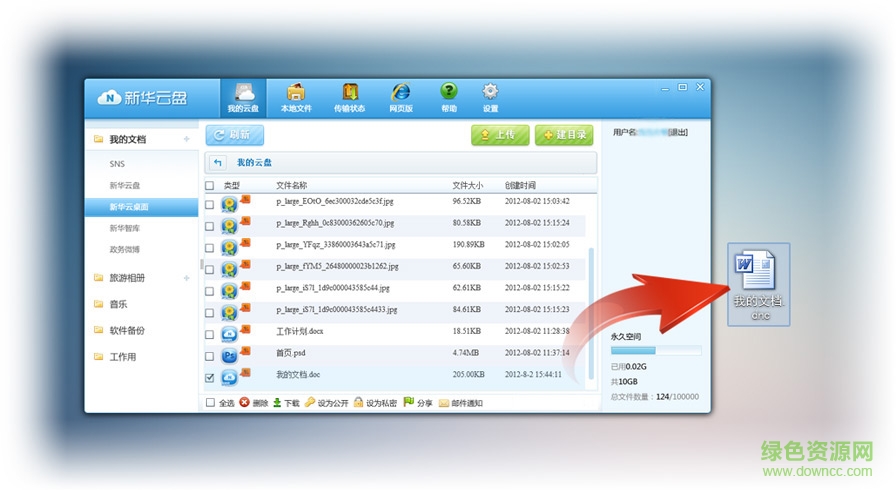Screen dimensions: 896x490
Task: Uncheck the box for 我的文档.doc
Action: coord(210,378)
